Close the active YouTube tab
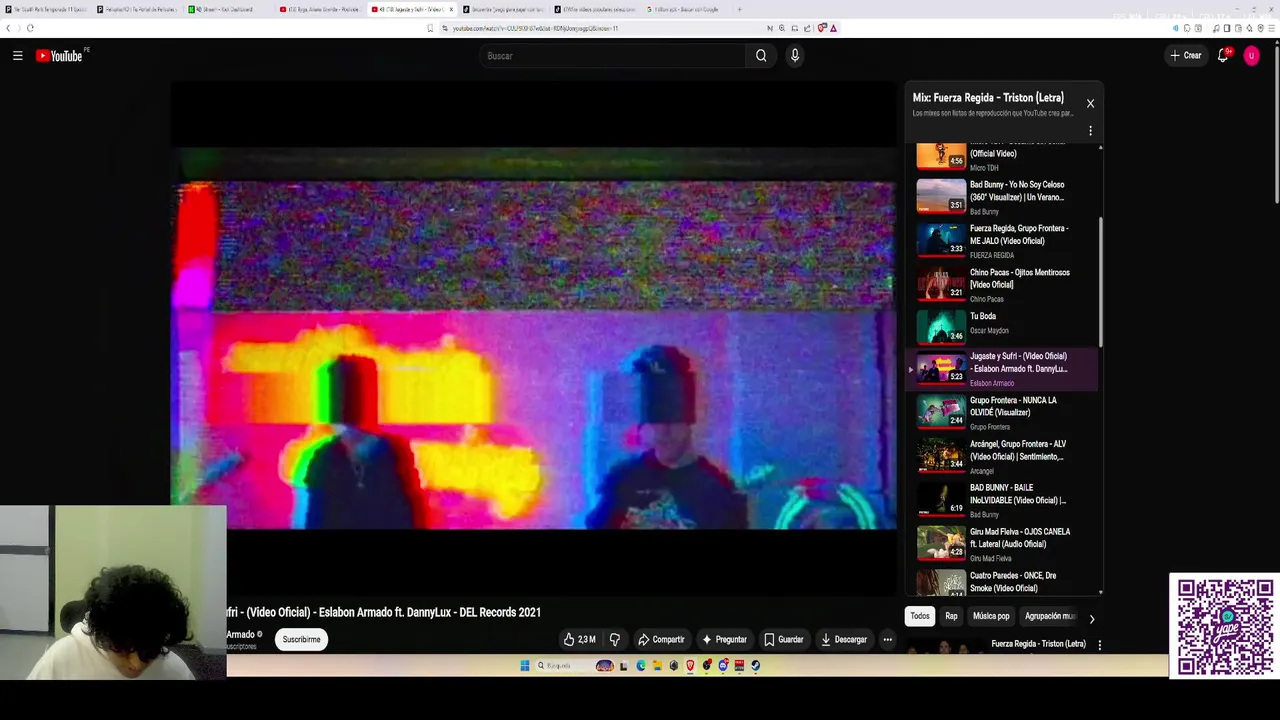The width and height of the screenshot is (1280, 720). (x=451, y=9)
